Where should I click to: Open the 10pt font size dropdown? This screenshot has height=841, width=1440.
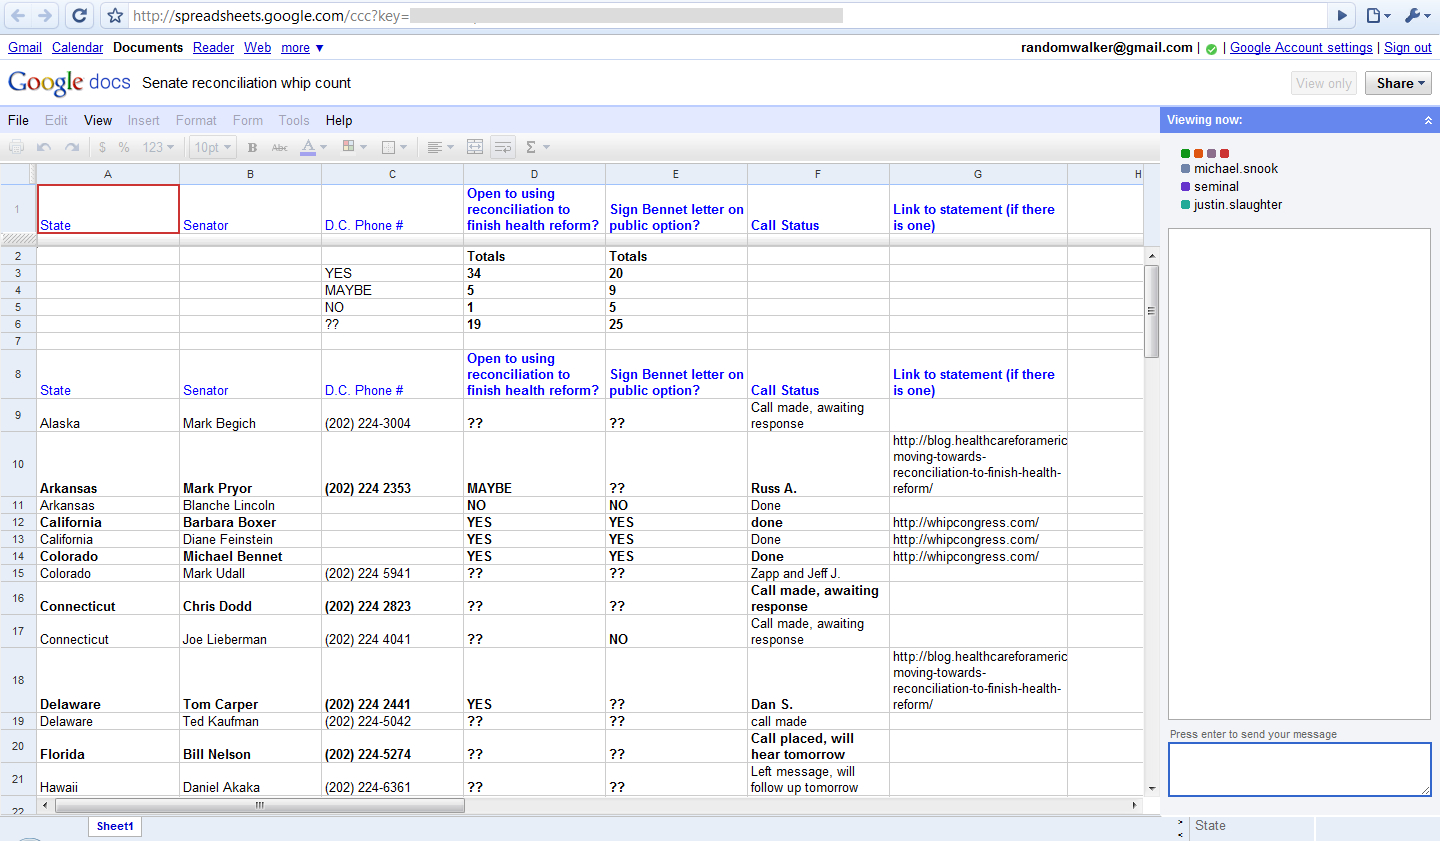coord(212,147)
